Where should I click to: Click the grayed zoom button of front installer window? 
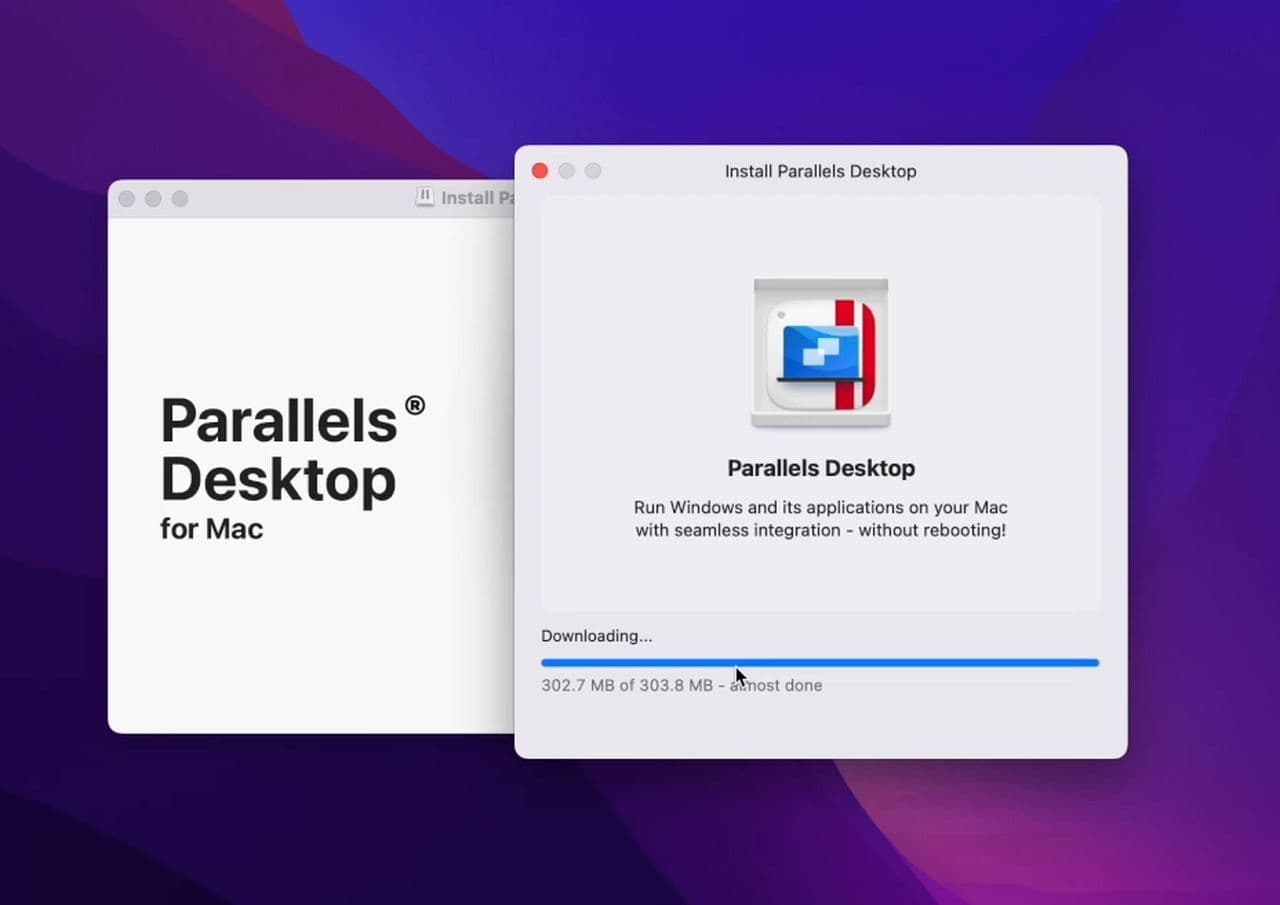tap(593, 171)
